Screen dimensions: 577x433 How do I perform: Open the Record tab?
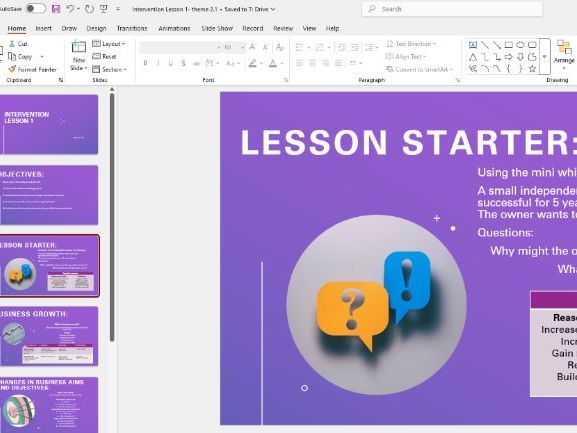click(x=253, y=28)
